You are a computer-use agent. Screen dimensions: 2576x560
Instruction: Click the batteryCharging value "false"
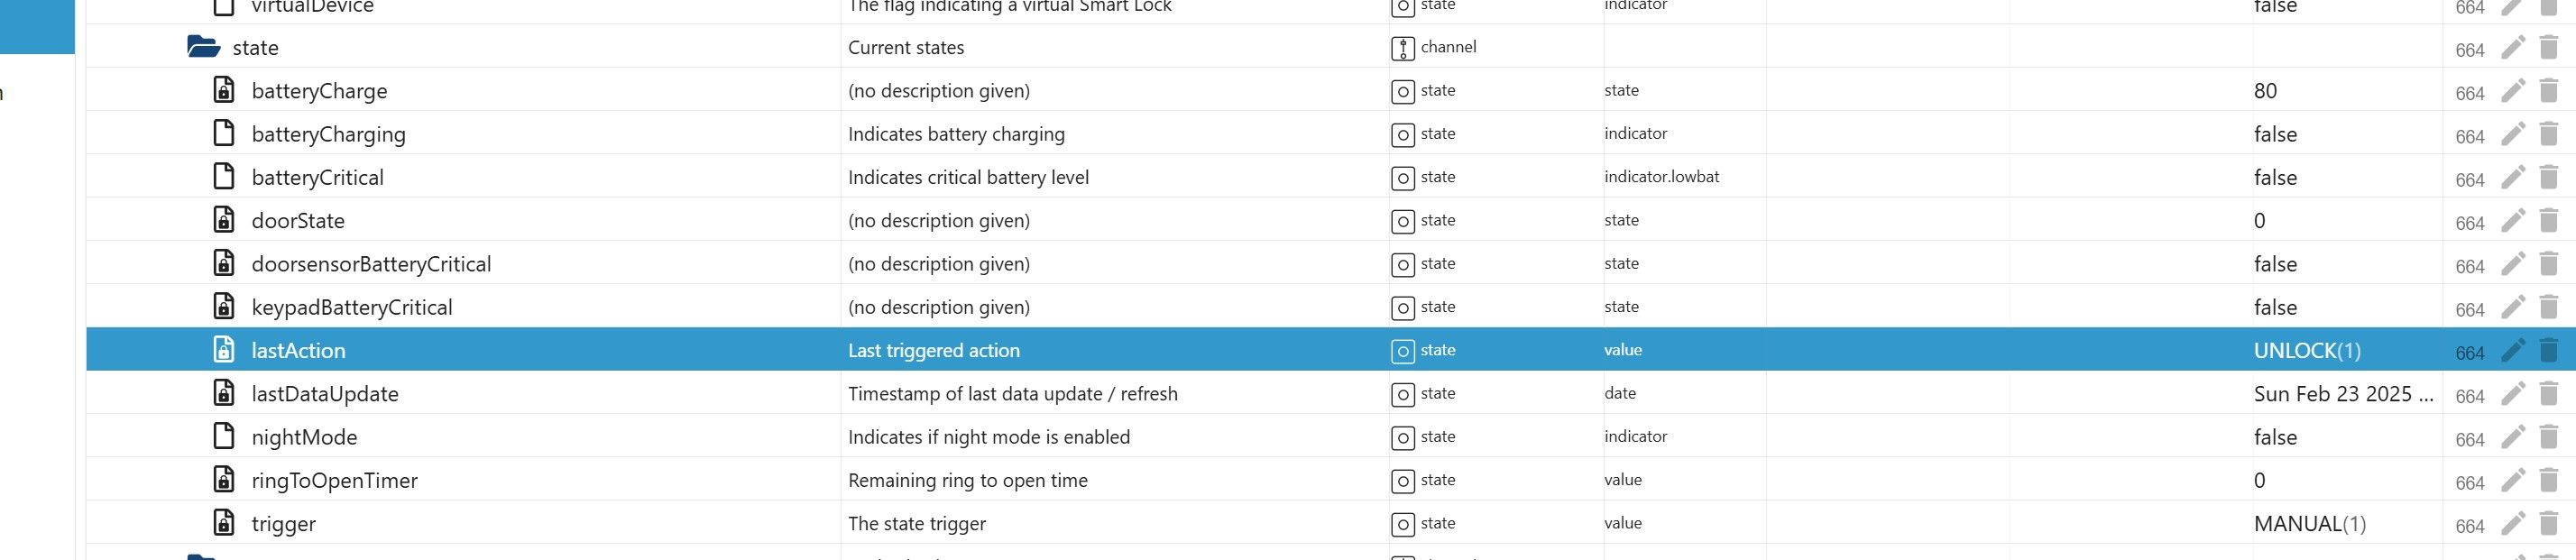point(2275,134)
